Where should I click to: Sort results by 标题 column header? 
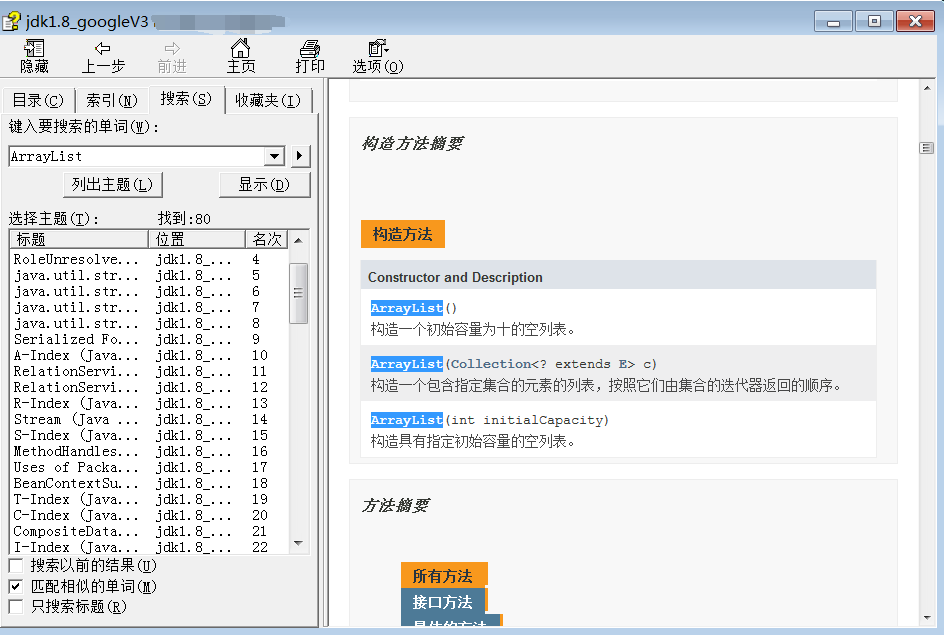[79, 239]
